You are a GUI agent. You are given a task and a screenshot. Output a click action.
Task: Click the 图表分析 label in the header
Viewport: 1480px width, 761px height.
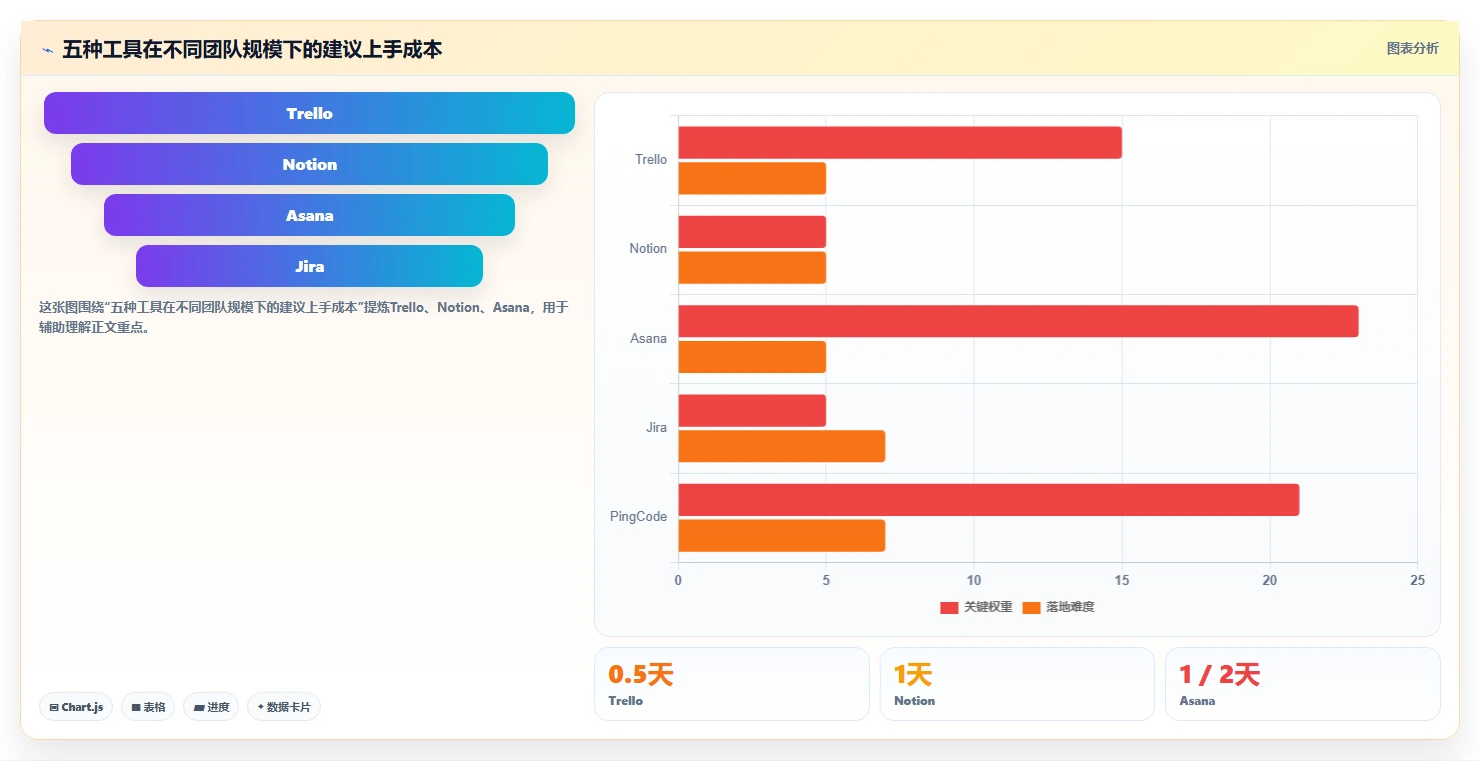[1412, 48]
